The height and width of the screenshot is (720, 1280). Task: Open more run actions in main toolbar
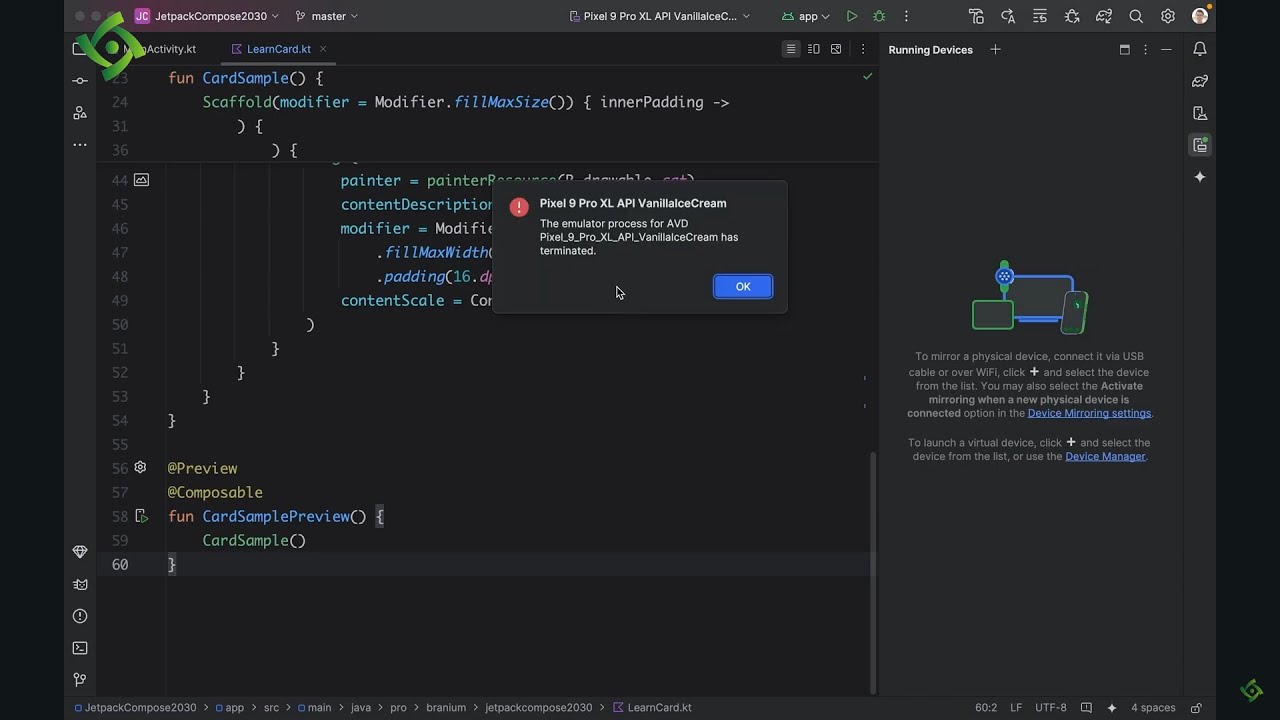pos(907,16)
